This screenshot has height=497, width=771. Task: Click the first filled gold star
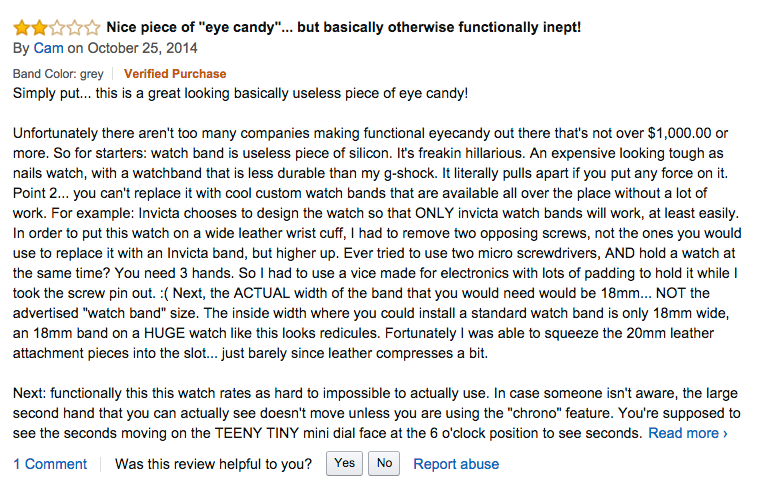(22, 28)
